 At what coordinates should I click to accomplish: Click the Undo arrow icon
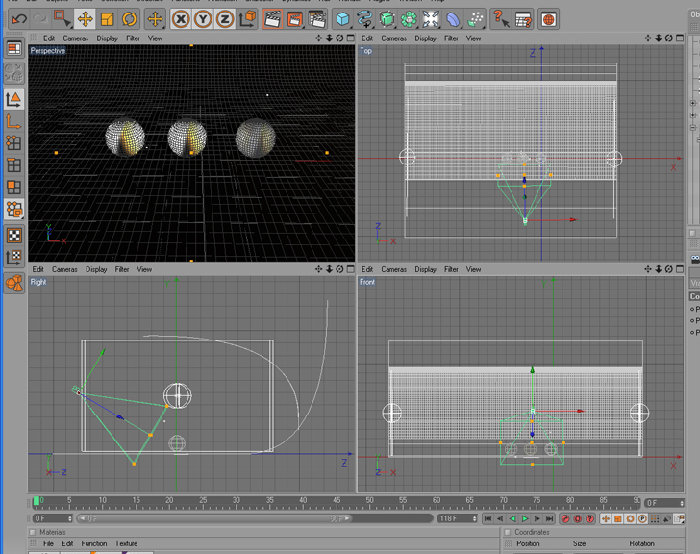tap(19, 19)
